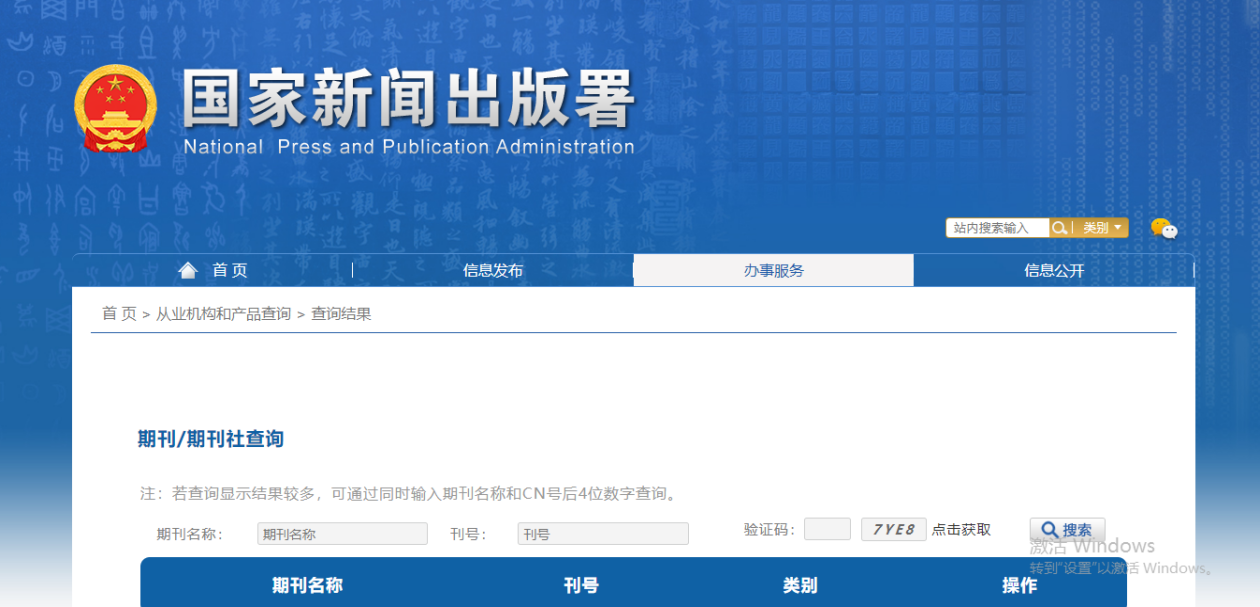Click the 类别 table column header
This screenshot has width=1260, height=607.
(800, 585)
